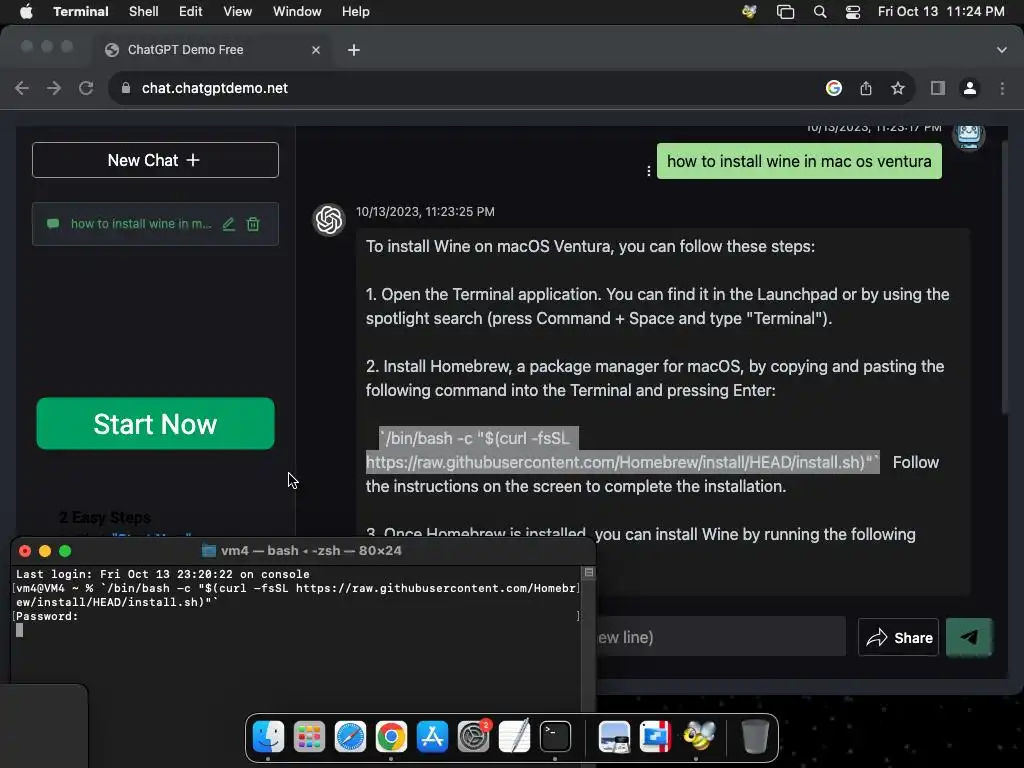
Task: Click the ChatGPT logo avatar
Action: (x=328, y=220)
